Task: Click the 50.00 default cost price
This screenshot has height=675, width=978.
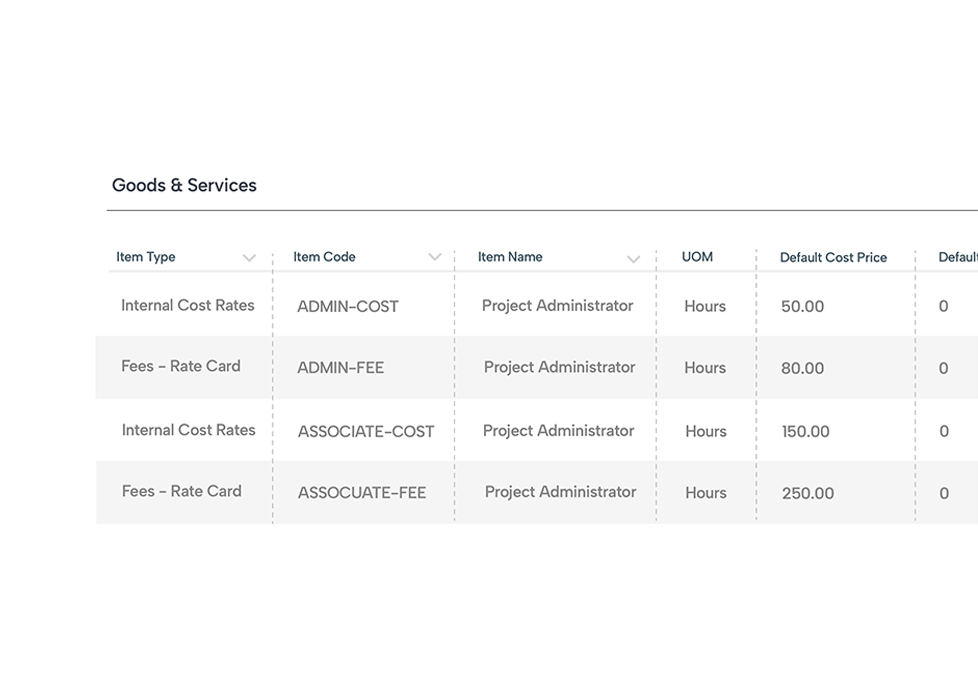Action: coord(802,307)
